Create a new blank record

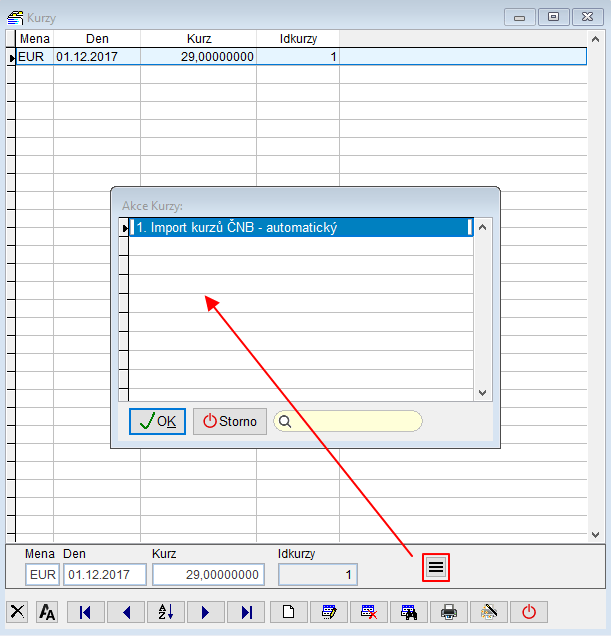[x=288, y=612]
